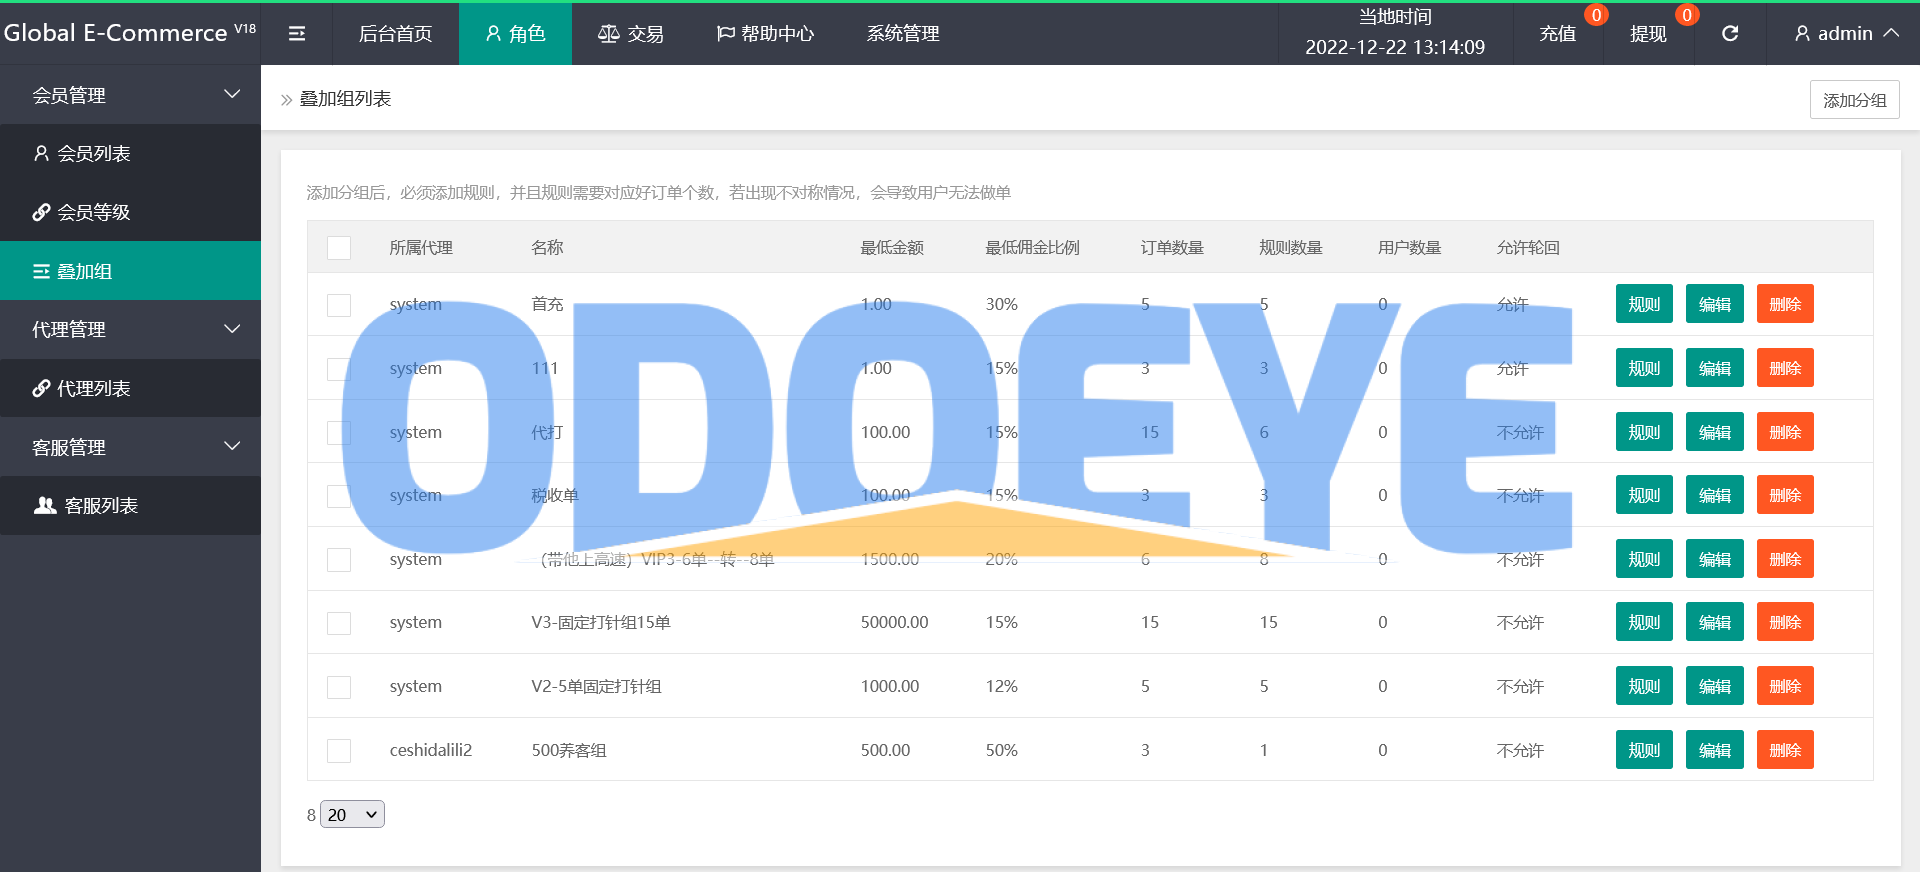Check the row checkbox for 代打

[339, 432]
